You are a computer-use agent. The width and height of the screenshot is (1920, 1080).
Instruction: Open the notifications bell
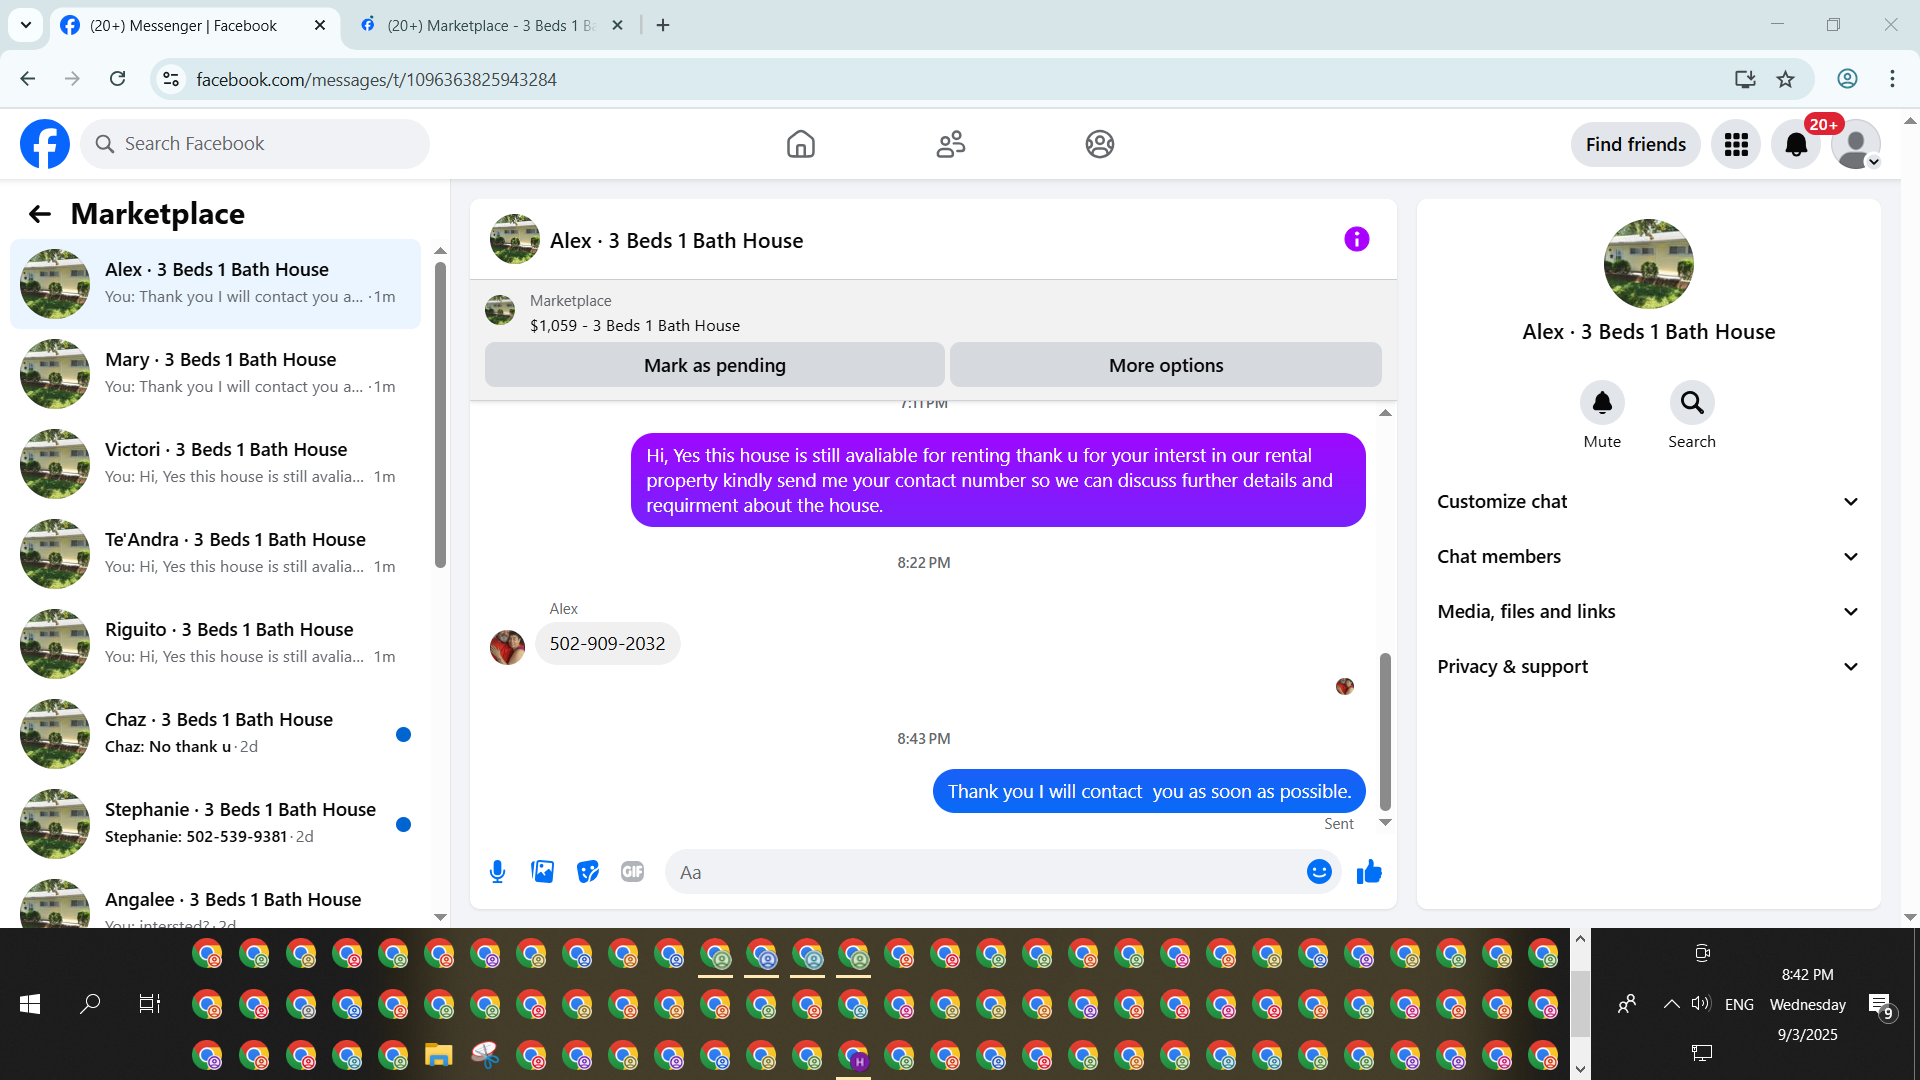(x=1796, y=144)
